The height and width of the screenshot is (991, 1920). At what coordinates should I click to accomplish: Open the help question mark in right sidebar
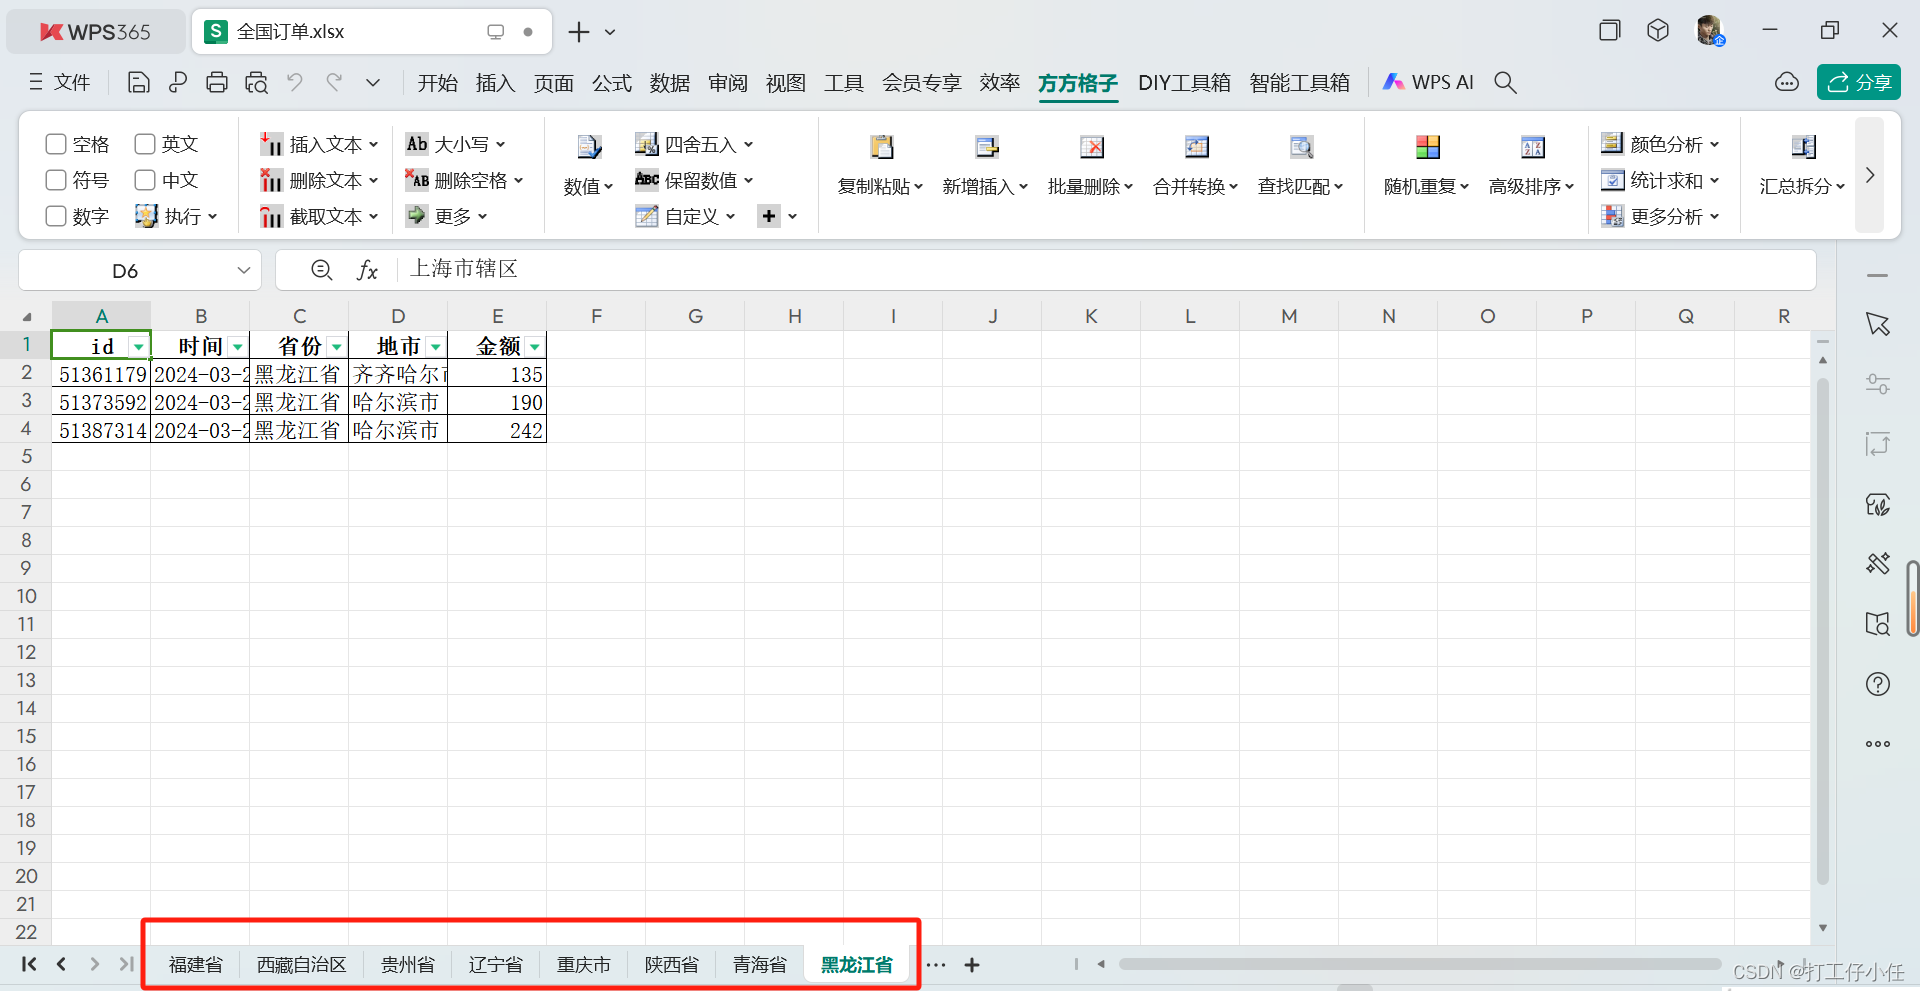tap(1878, 684)
